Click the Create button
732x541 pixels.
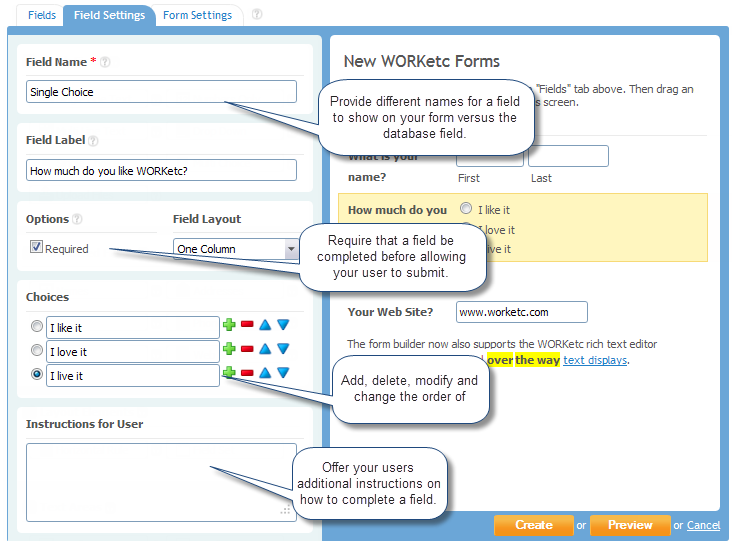533,525
